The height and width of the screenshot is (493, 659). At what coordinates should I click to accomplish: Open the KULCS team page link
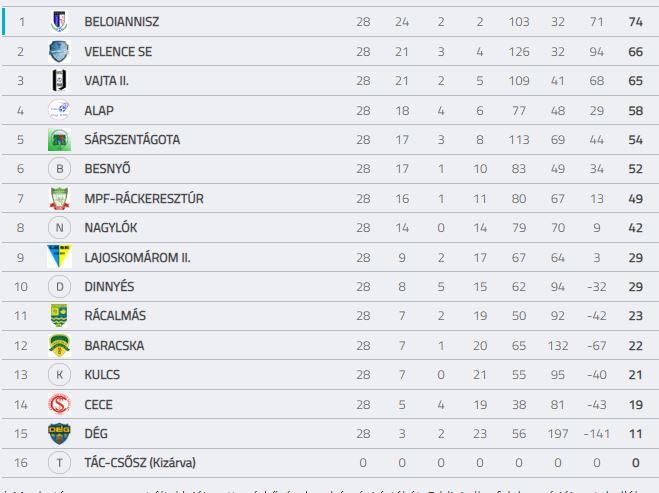tap(102, 374)
